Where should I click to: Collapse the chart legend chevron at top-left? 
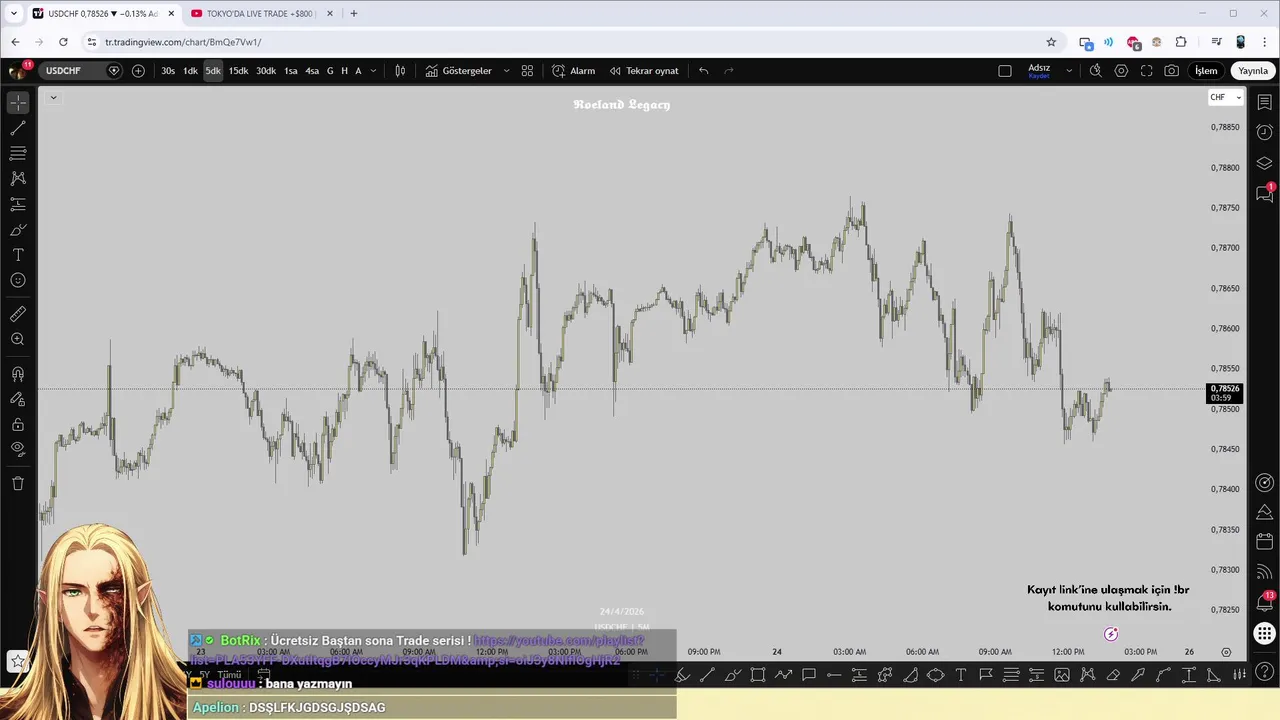click(53, 98)
